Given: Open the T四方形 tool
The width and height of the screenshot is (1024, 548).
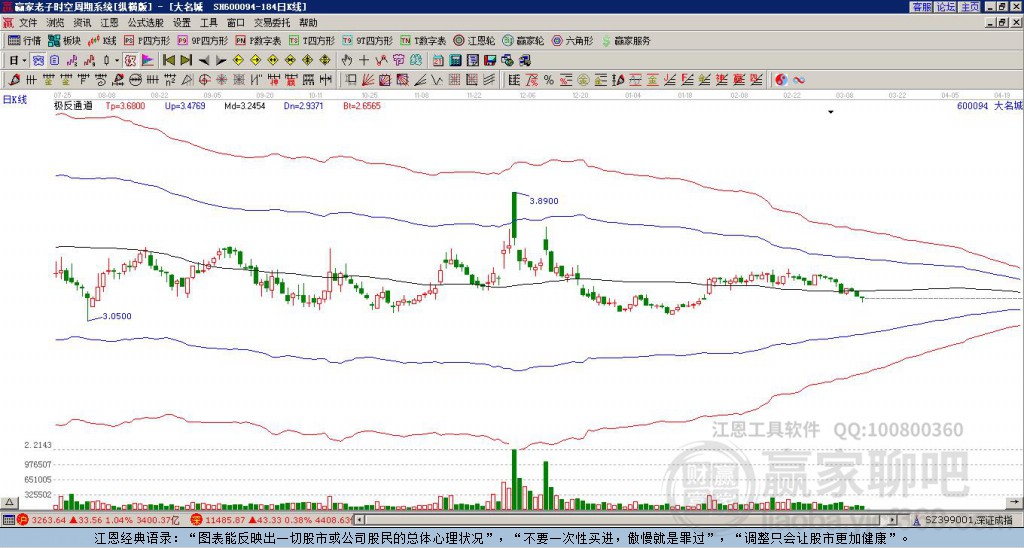Looking at the screenshot, I should (x=312, y=40).
